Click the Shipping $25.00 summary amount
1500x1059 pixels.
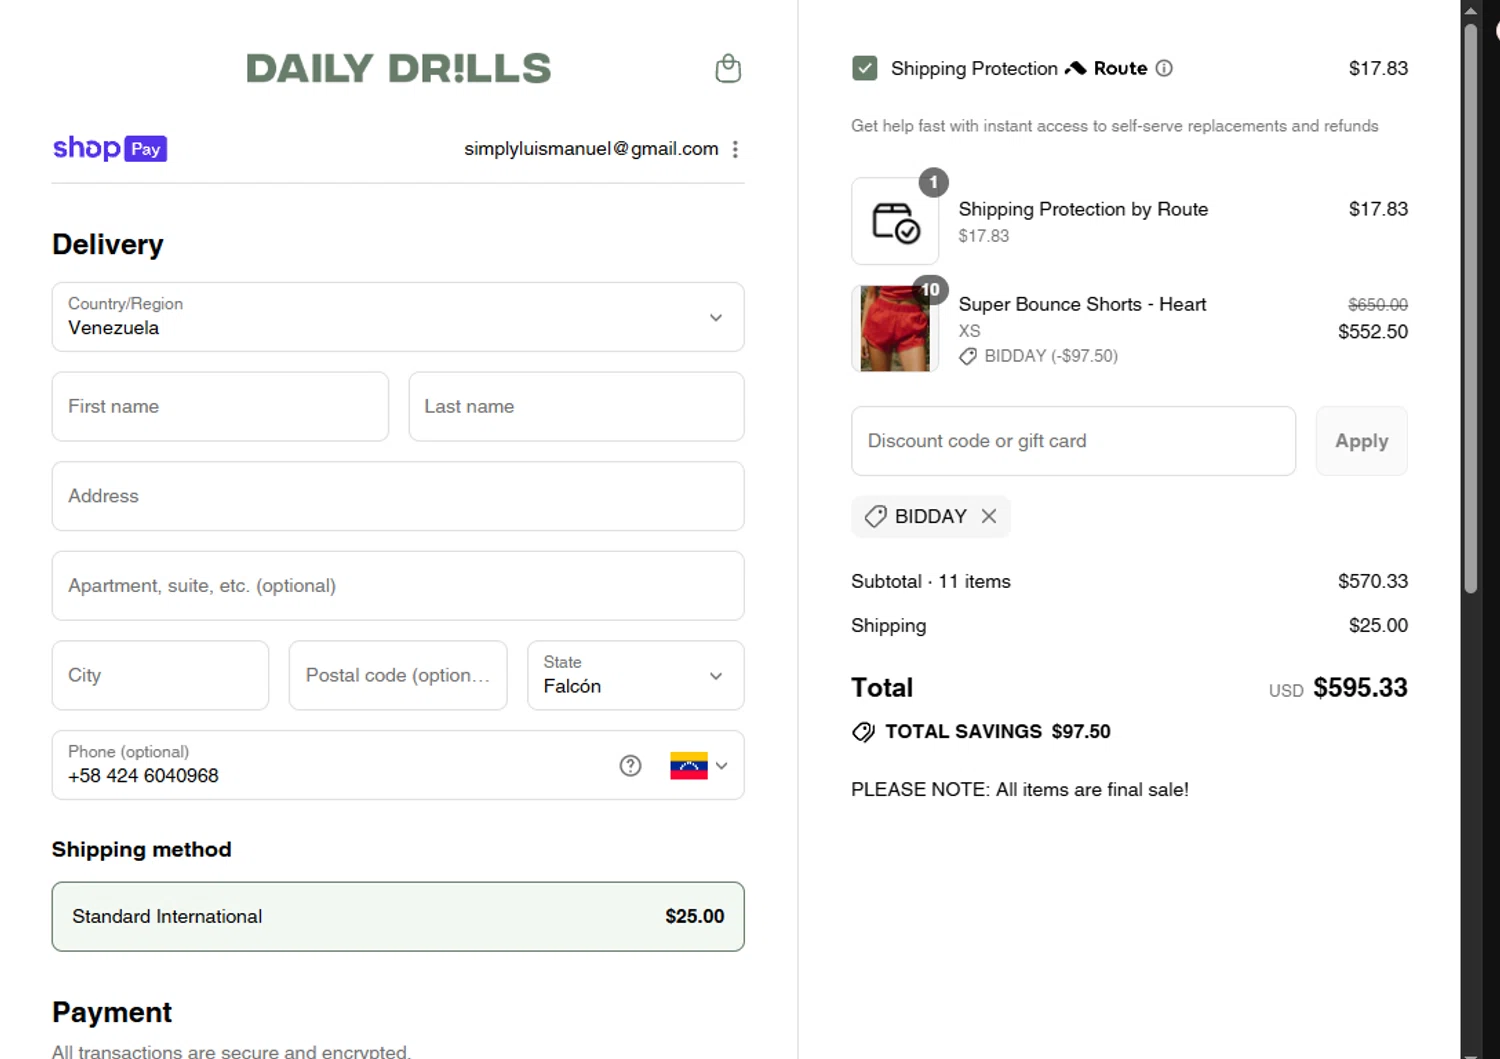pyautogui.click(x=1378, y=625)
